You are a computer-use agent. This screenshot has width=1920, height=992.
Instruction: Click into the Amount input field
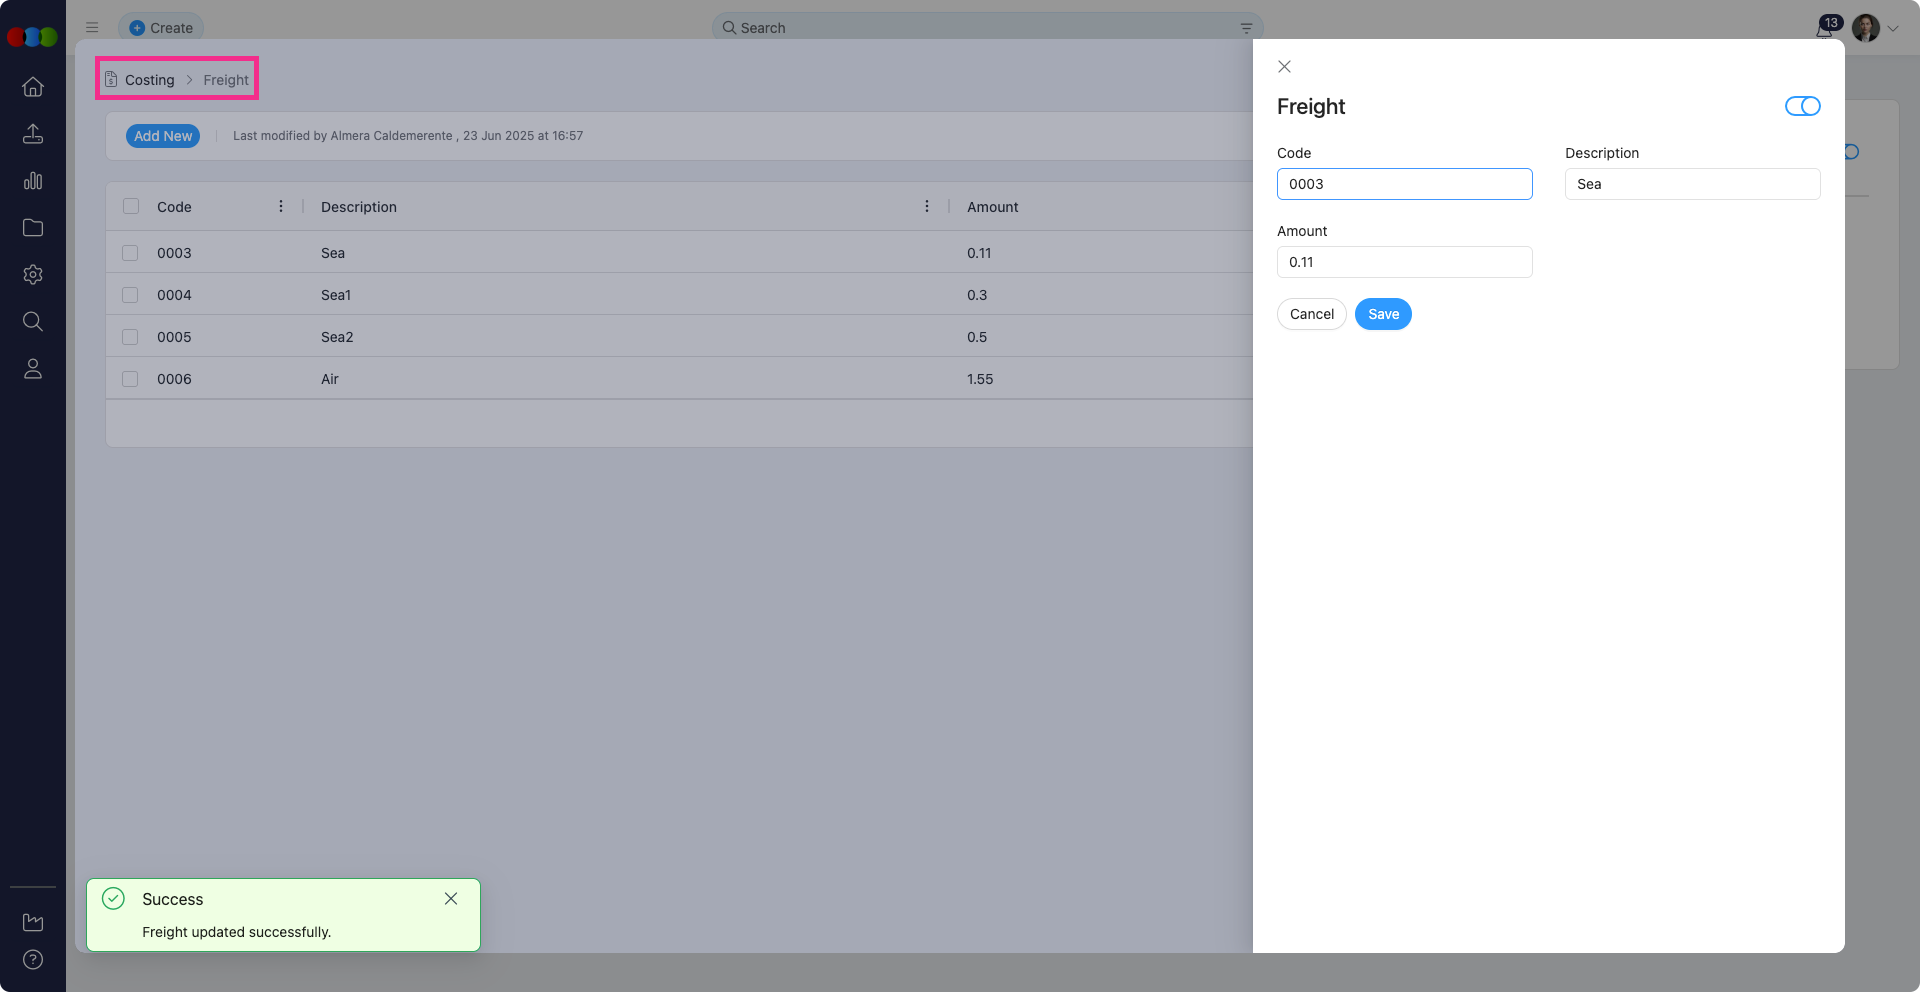coord(1404,262)
